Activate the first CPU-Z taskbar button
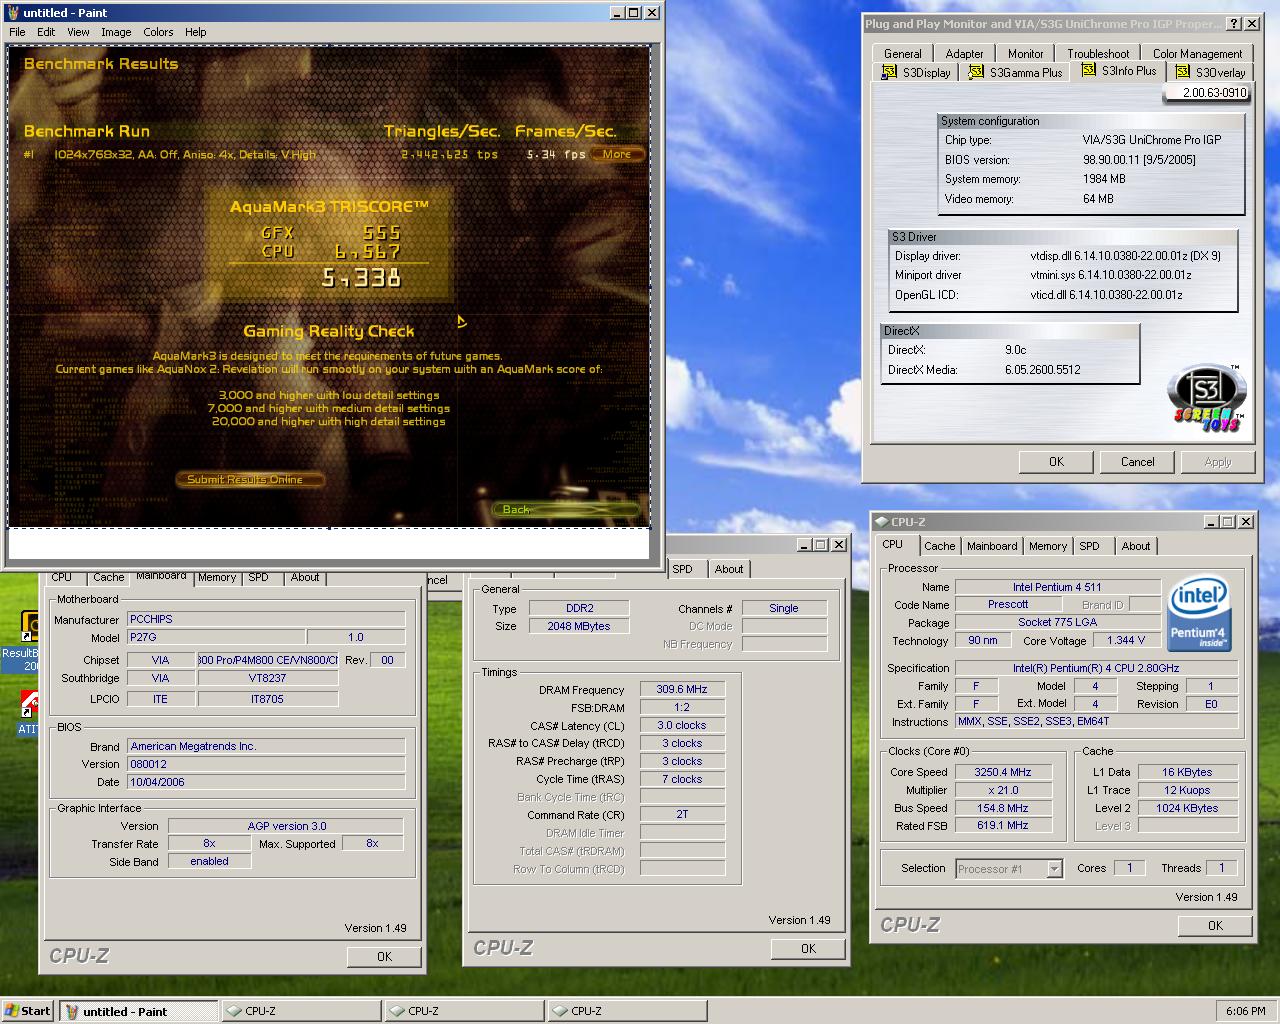 pyautogui.click(x=300, y=1011)
